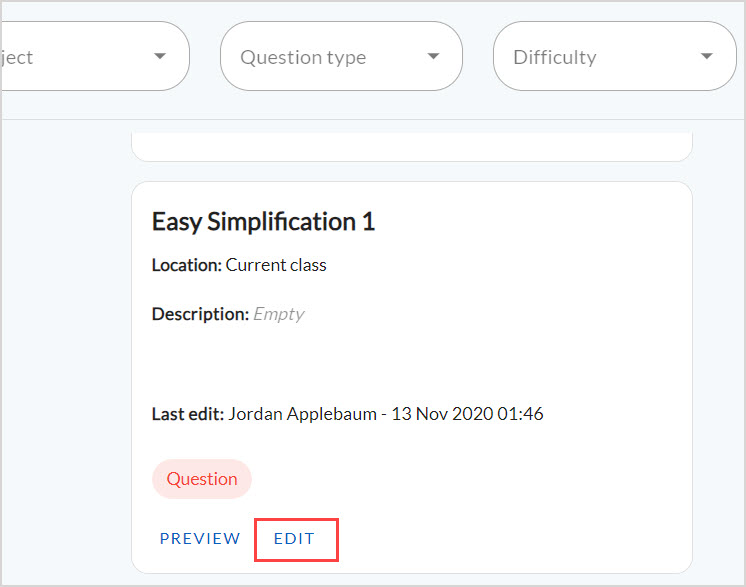Open the Question type filter
The height and width of the screenshot is (587, 746).
click(320, 57)
